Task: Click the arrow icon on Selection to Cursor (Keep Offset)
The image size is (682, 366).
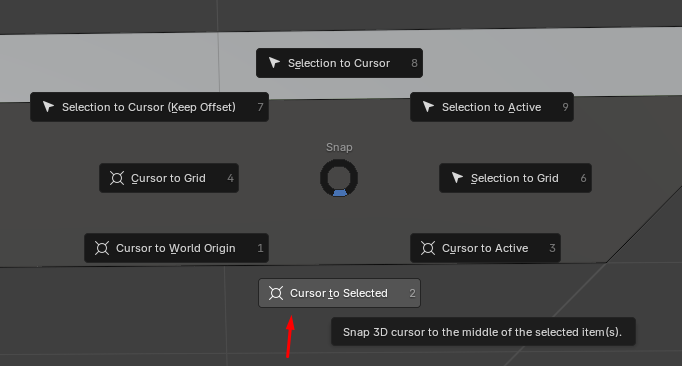Action: tap(48, 107)
